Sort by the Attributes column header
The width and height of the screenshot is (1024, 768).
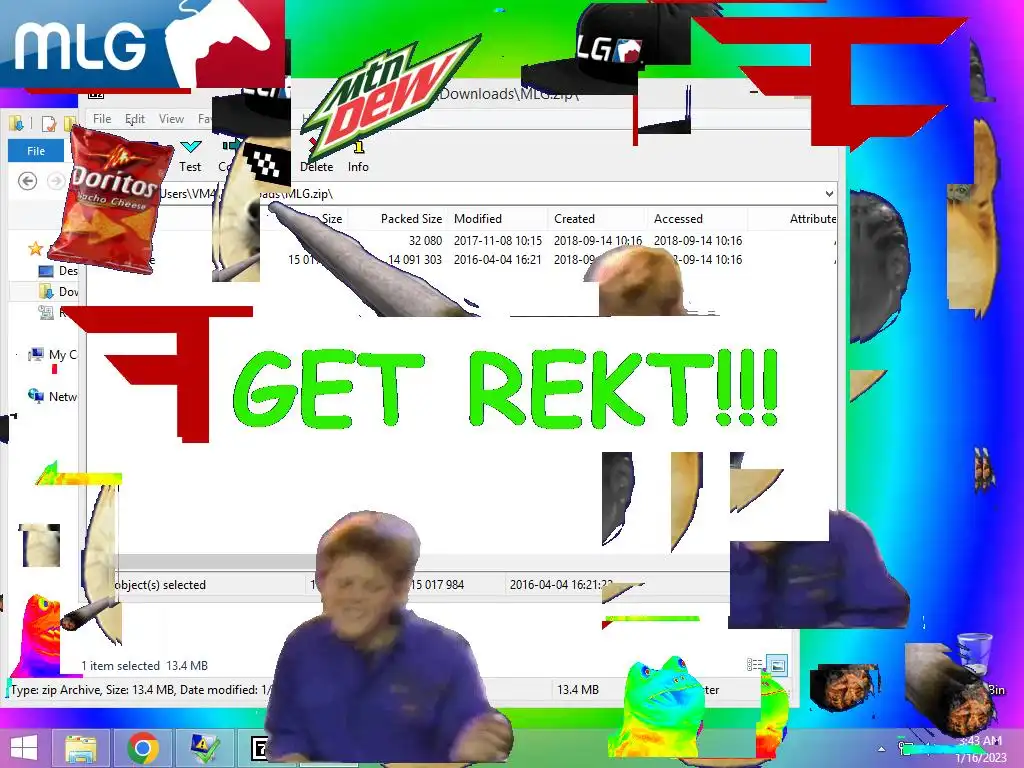812,219
